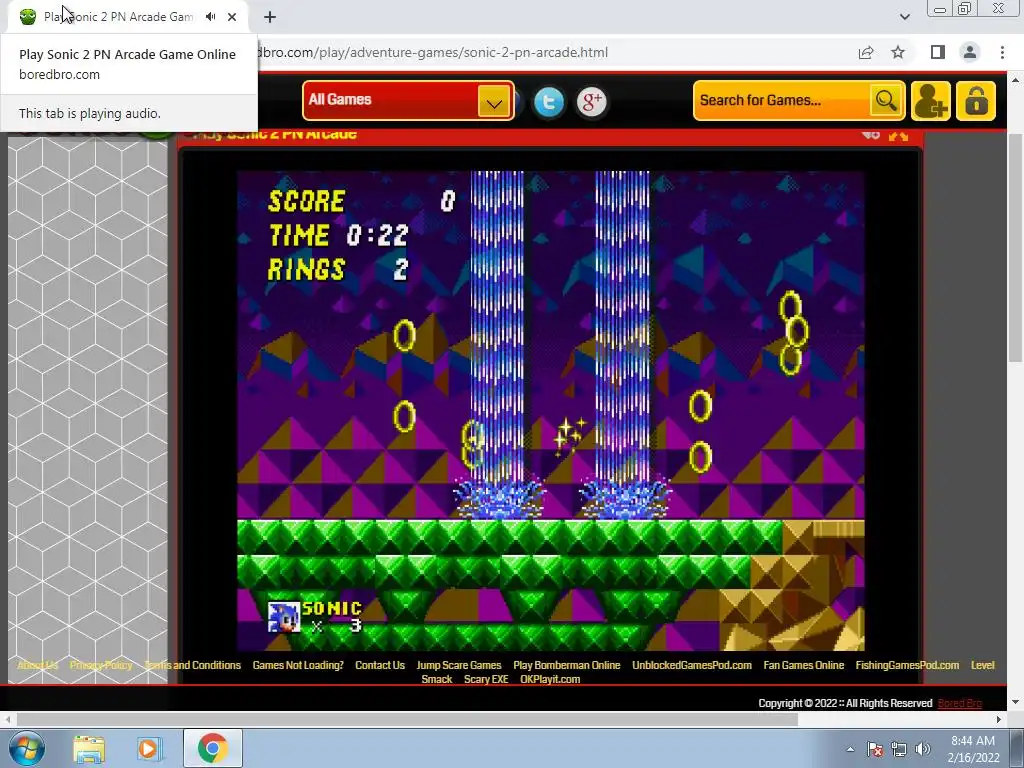Open Fan Games Online link
This screenshot has height=768, width=1024.
804,665
